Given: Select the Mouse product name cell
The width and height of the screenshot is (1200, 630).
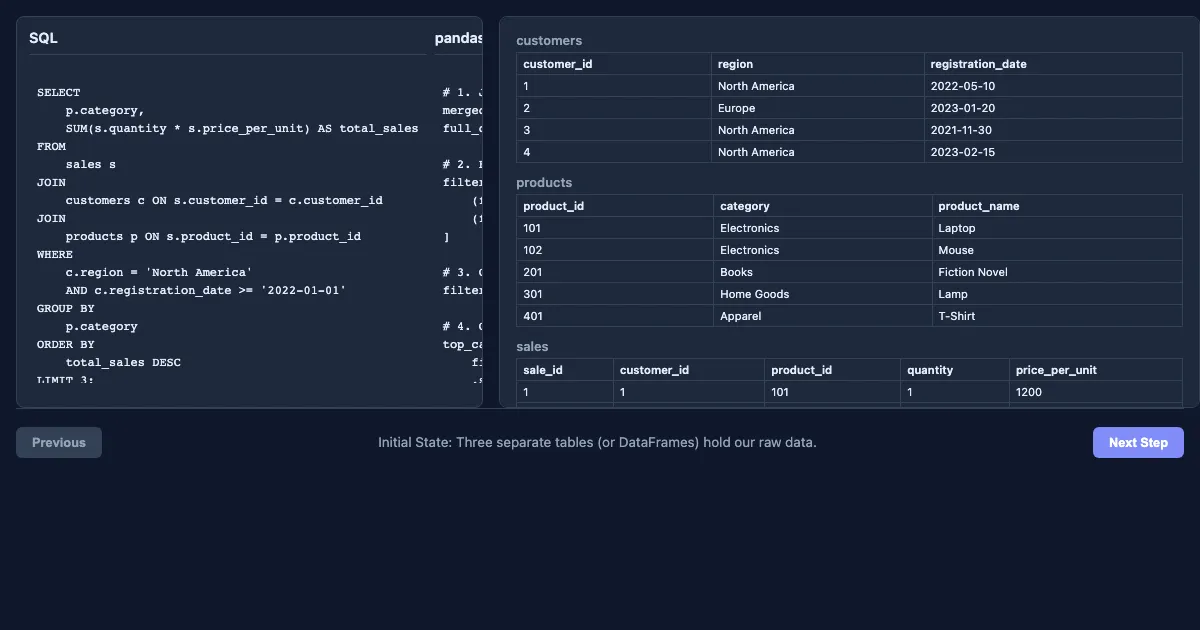Looking at the screenshot, I should pyautogui.click(x=1057, y=250).
